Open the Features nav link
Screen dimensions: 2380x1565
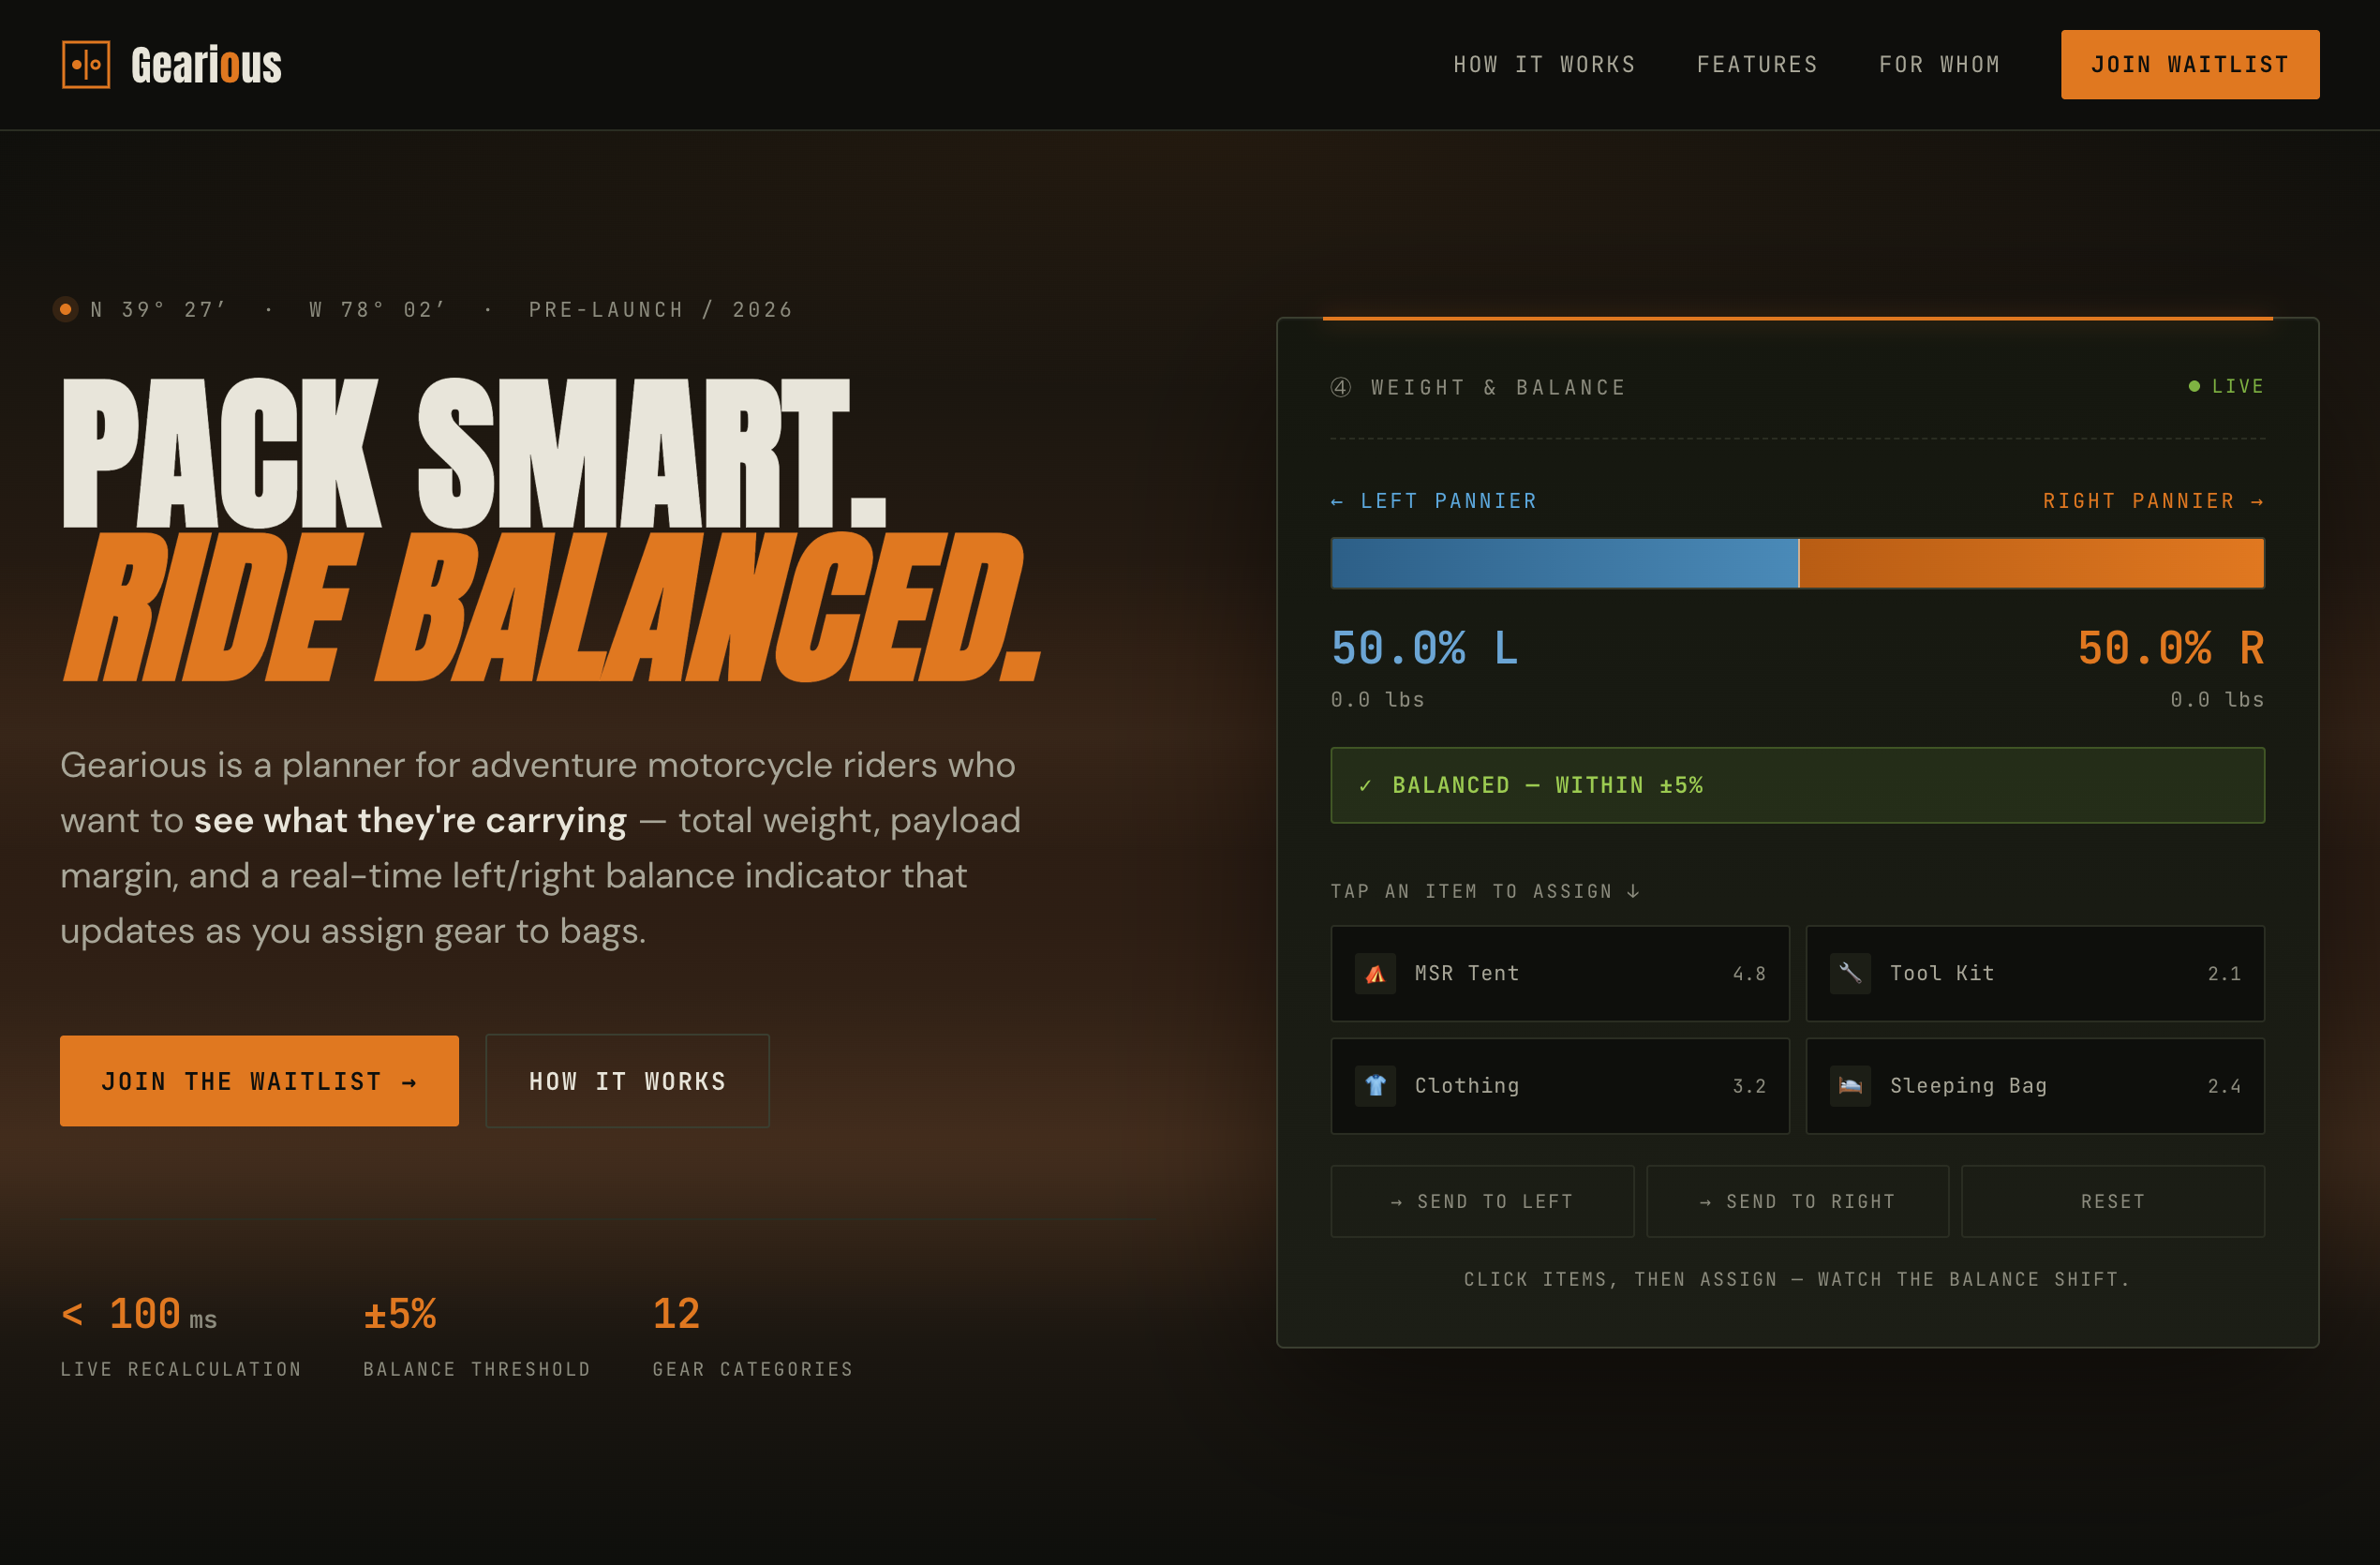[1757, 65]
